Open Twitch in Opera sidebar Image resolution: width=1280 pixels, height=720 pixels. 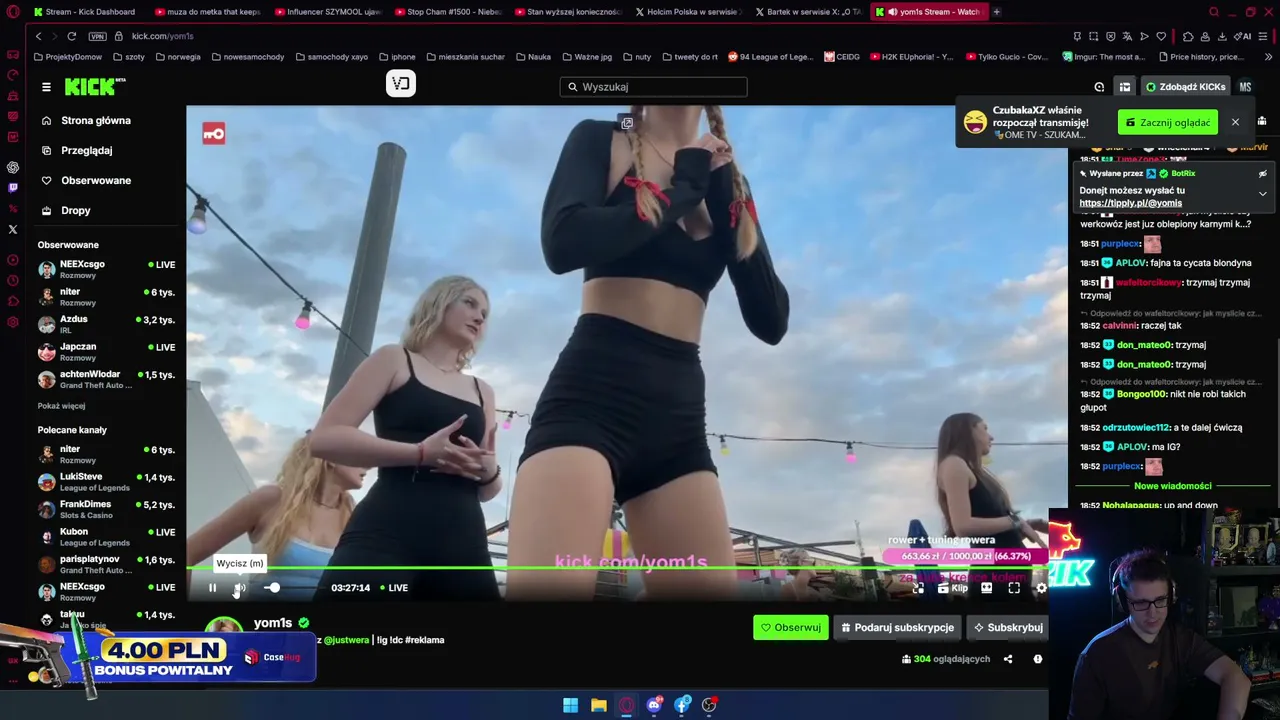pos(13,187)
